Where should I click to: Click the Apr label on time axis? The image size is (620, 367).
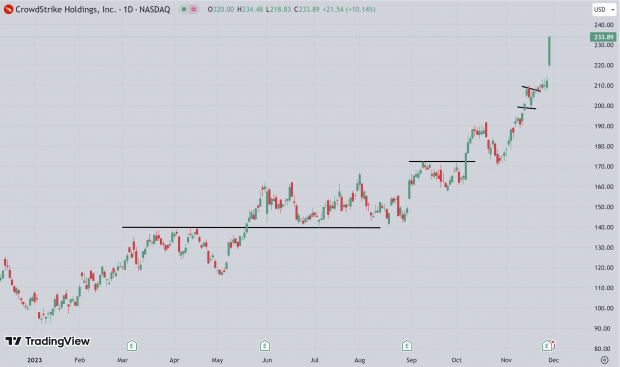pos(174,360)
